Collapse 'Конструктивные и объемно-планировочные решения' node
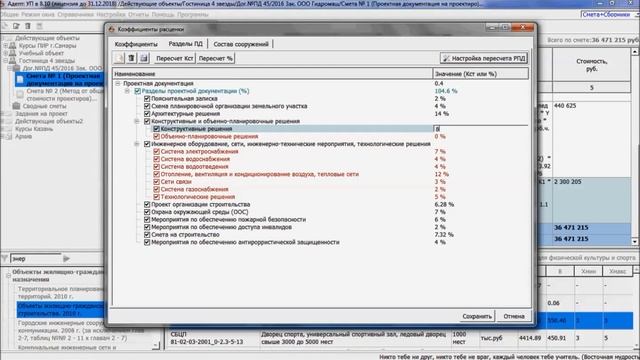 (137, 121)
